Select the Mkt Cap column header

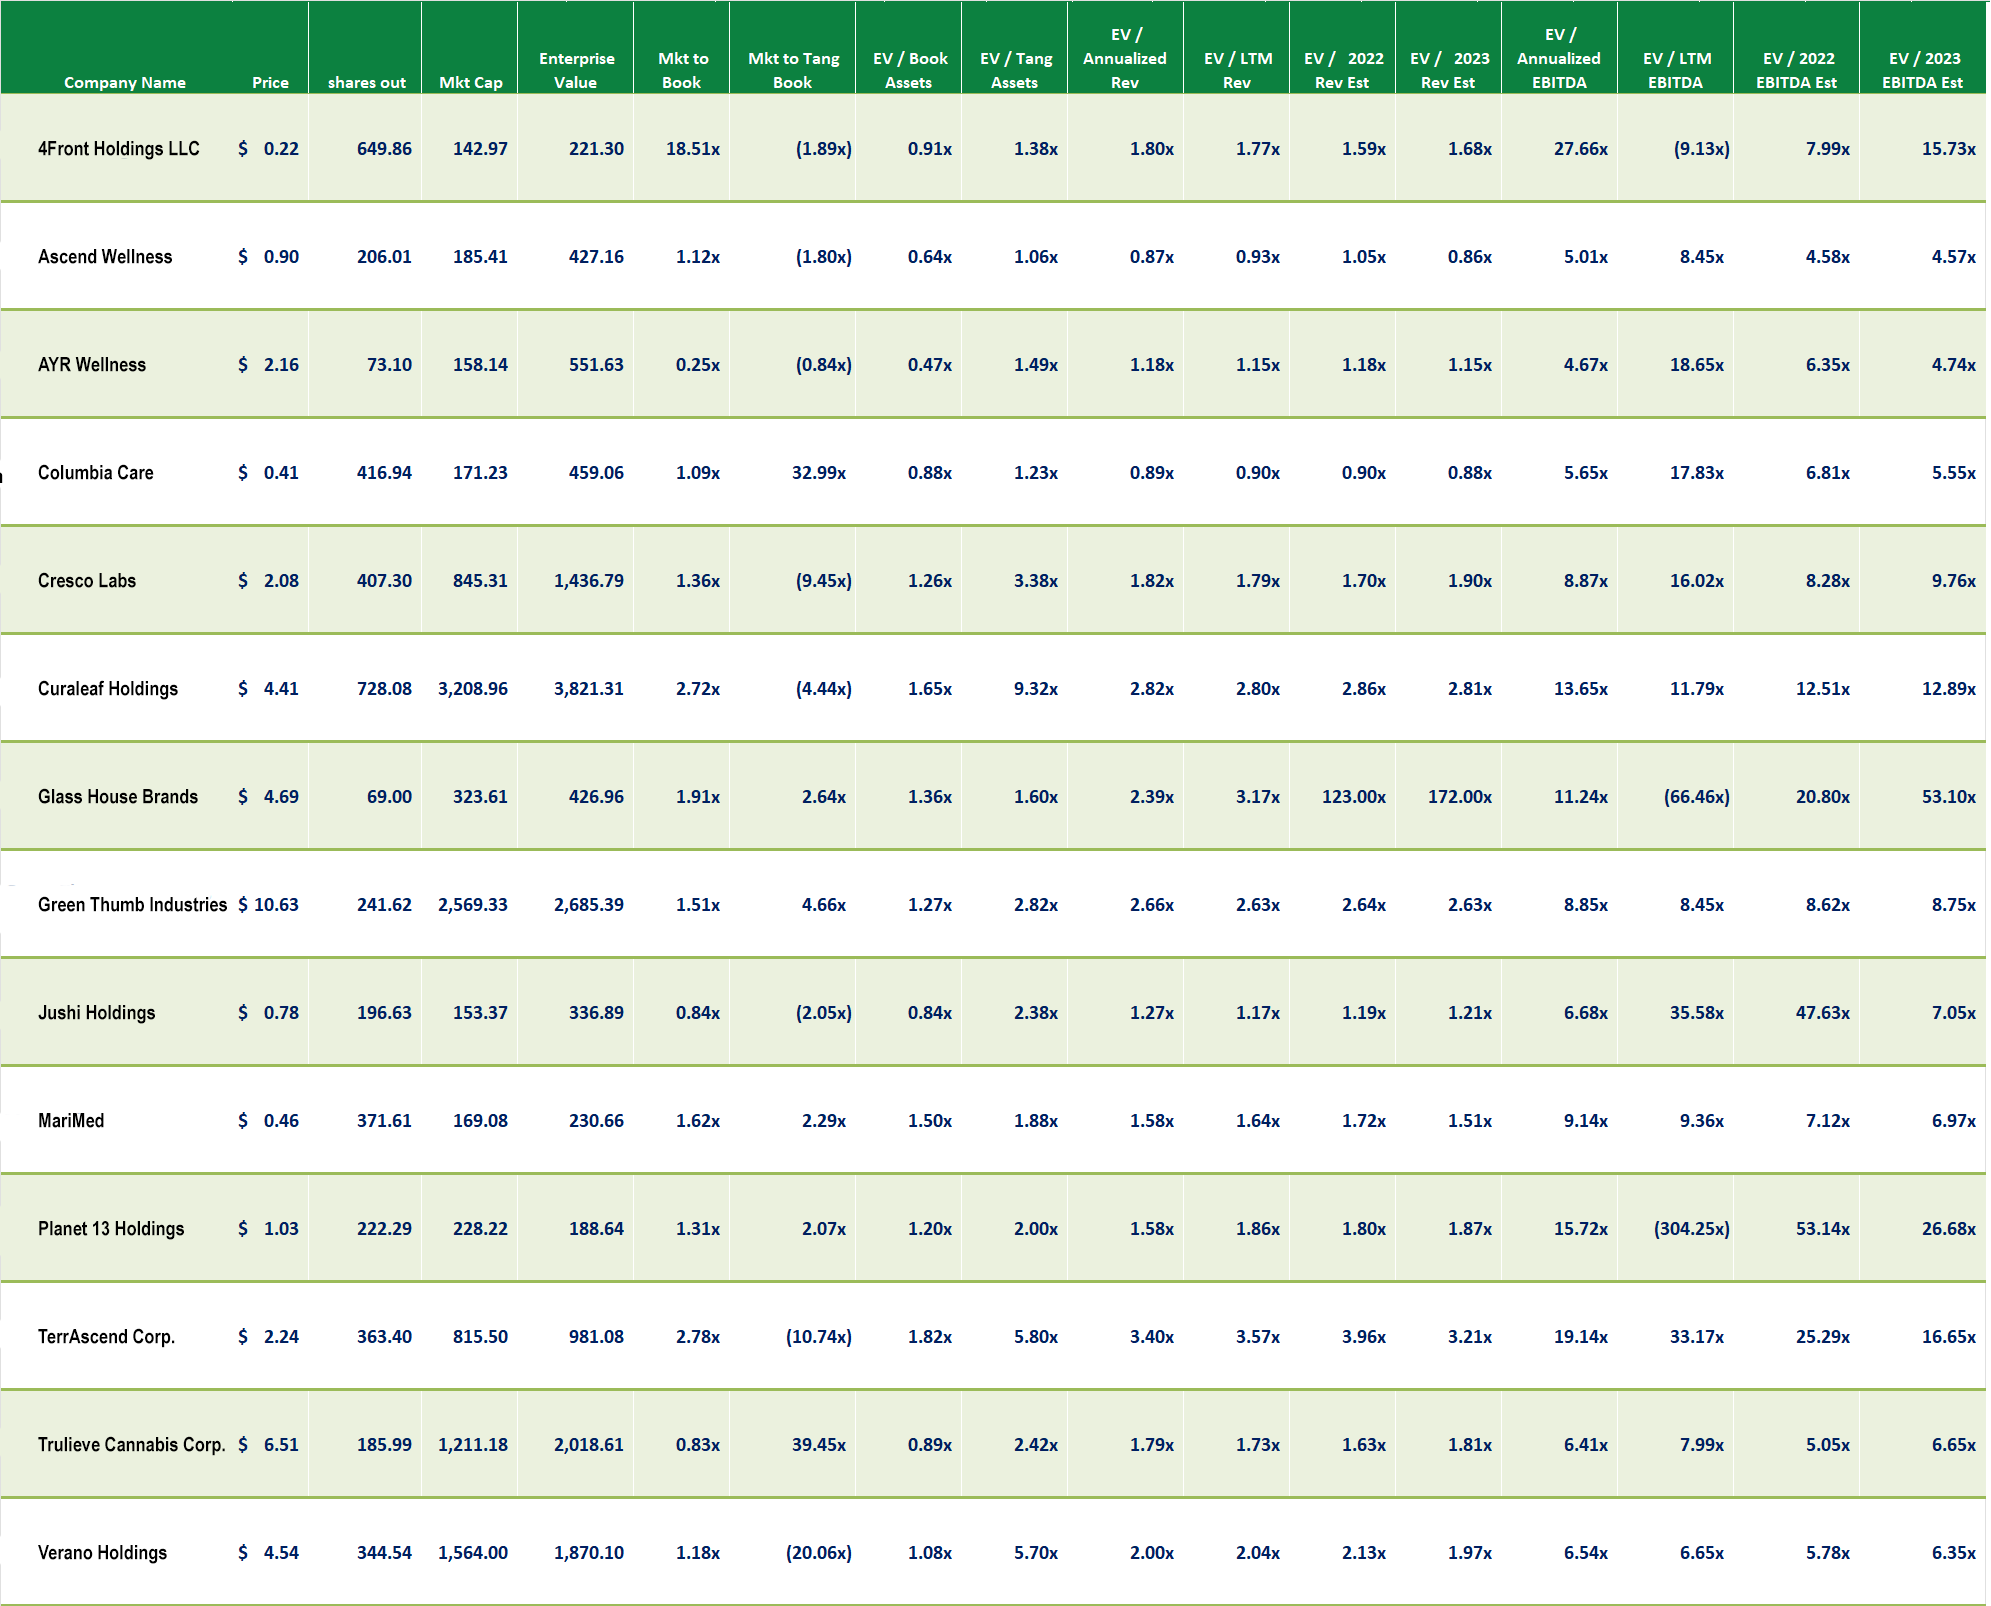coord(470,82)
